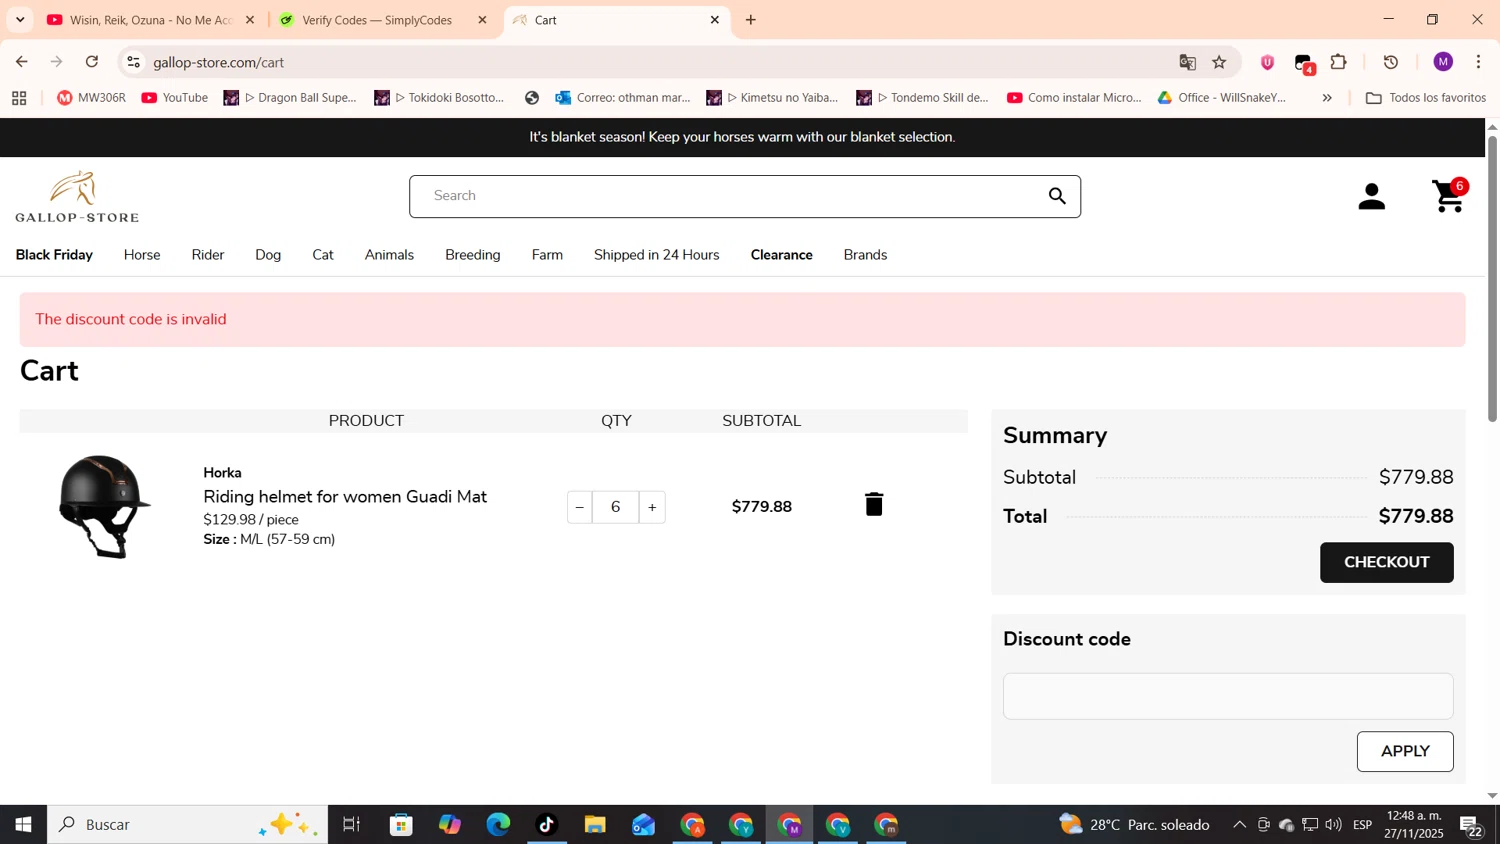Increase helmet quantity with plus button

(652, 507)
